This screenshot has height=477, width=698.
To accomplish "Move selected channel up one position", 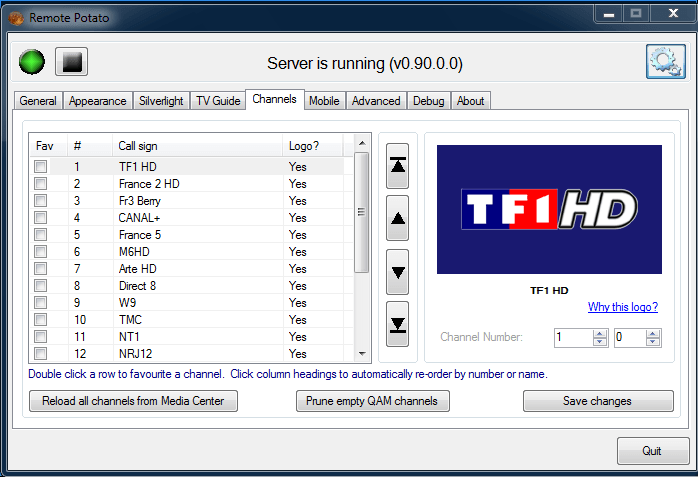I will click(x=398, y=218).
